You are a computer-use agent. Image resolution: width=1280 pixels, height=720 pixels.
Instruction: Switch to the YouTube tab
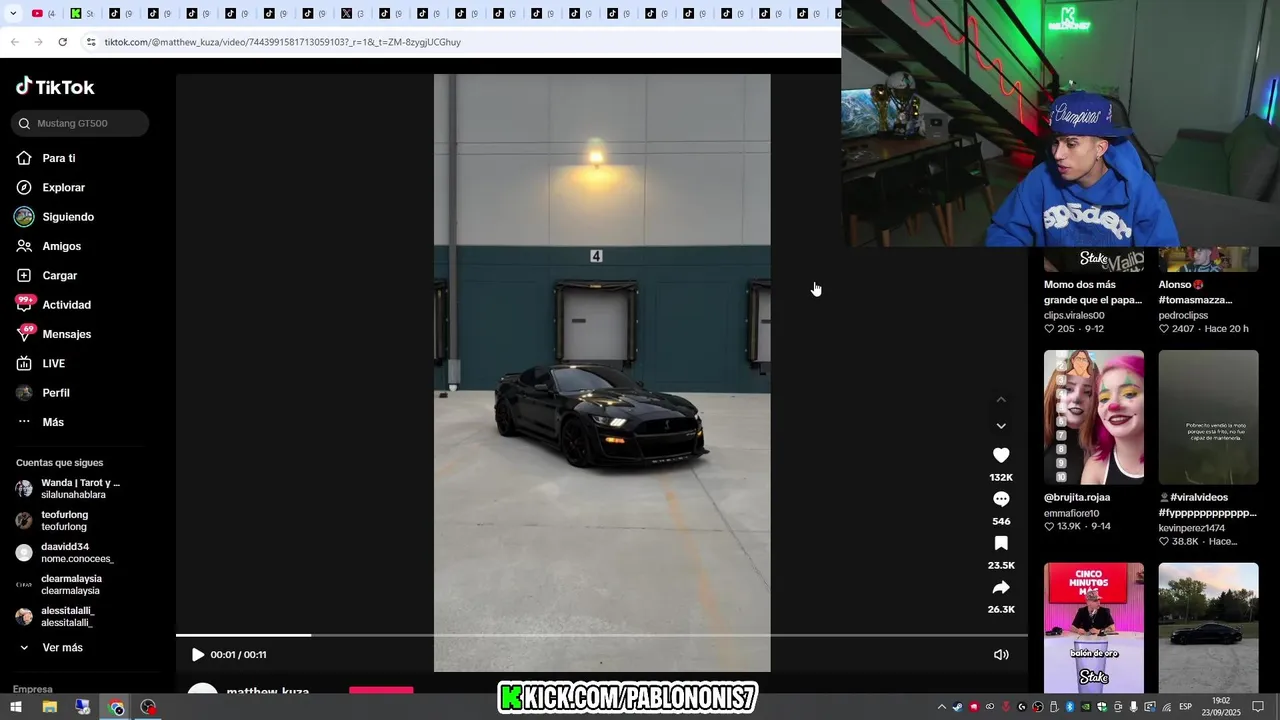43,13
